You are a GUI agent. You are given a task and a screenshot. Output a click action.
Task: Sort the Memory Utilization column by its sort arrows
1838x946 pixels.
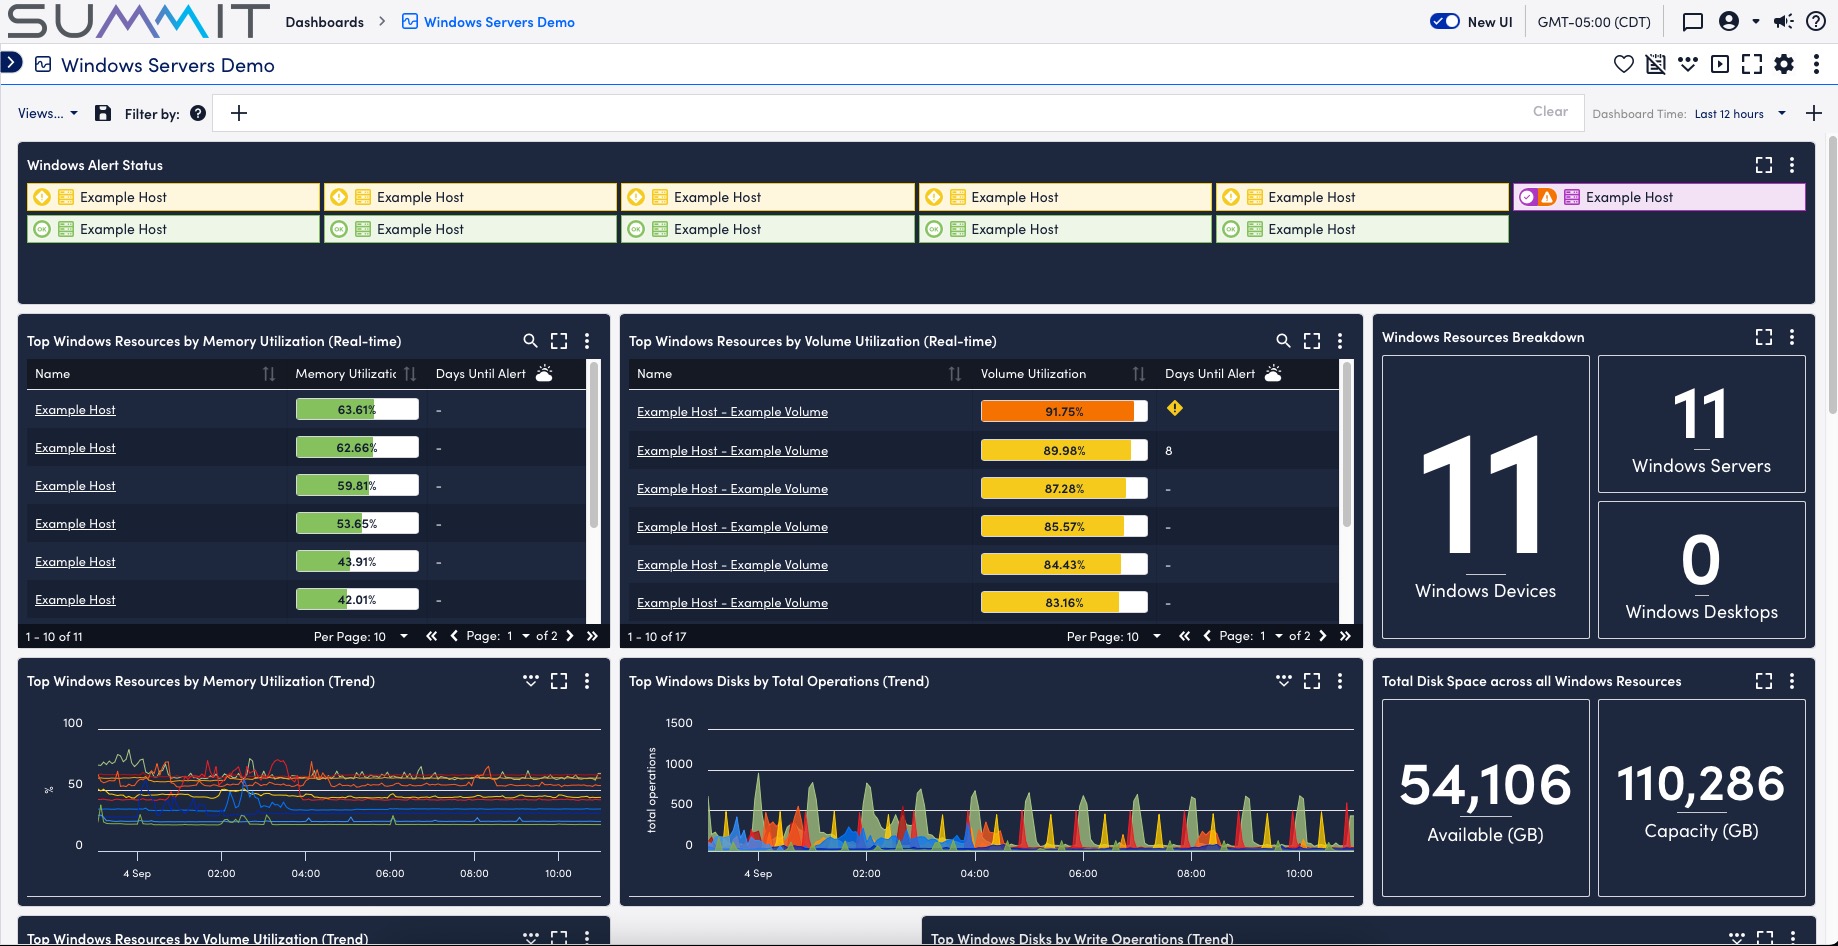410,373
